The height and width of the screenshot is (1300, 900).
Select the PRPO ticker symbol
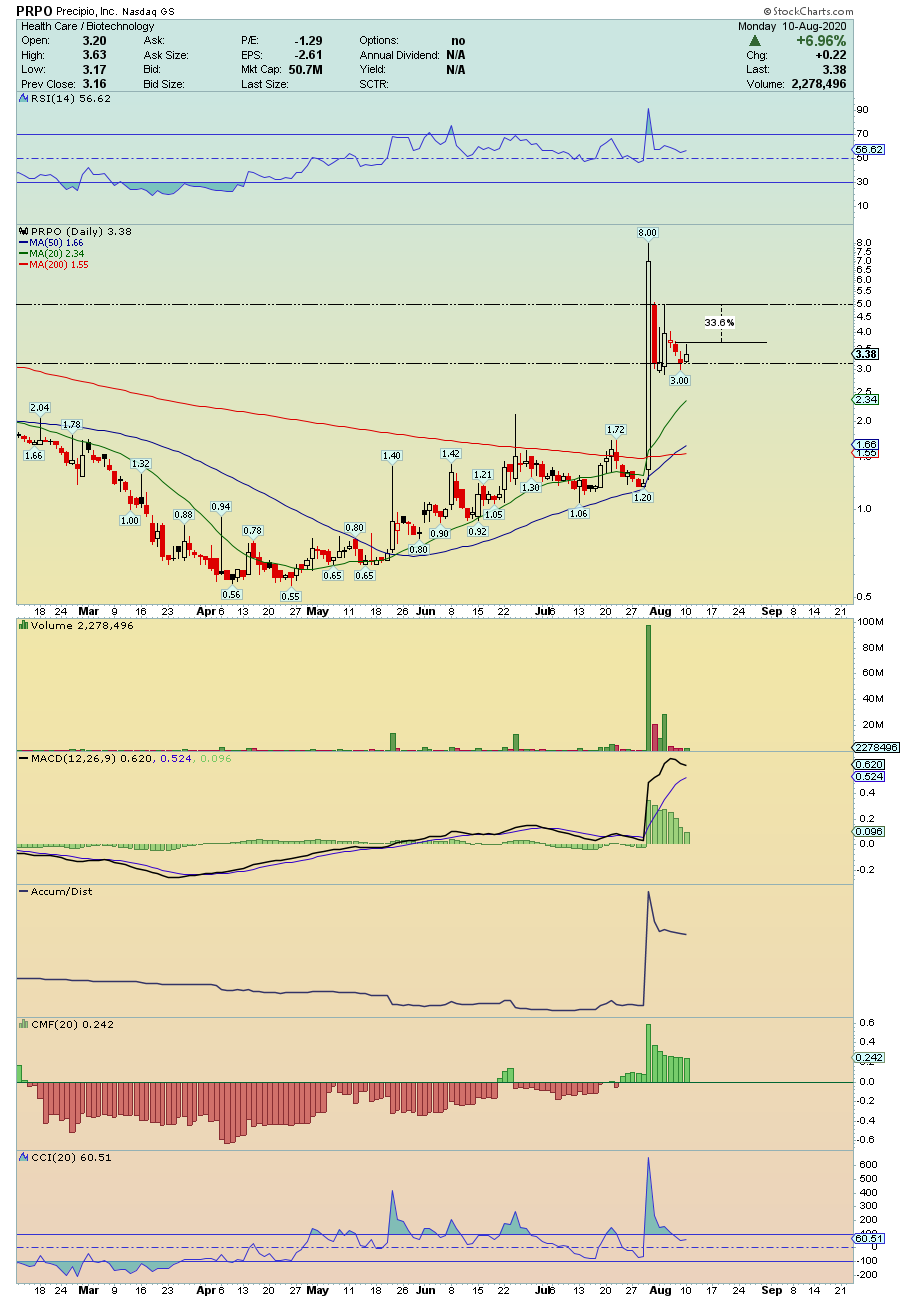coord(34,10)
